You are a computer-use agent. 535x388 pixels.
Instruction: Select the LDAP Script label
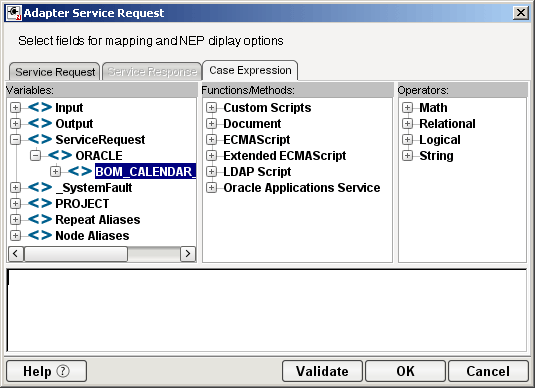257,171
